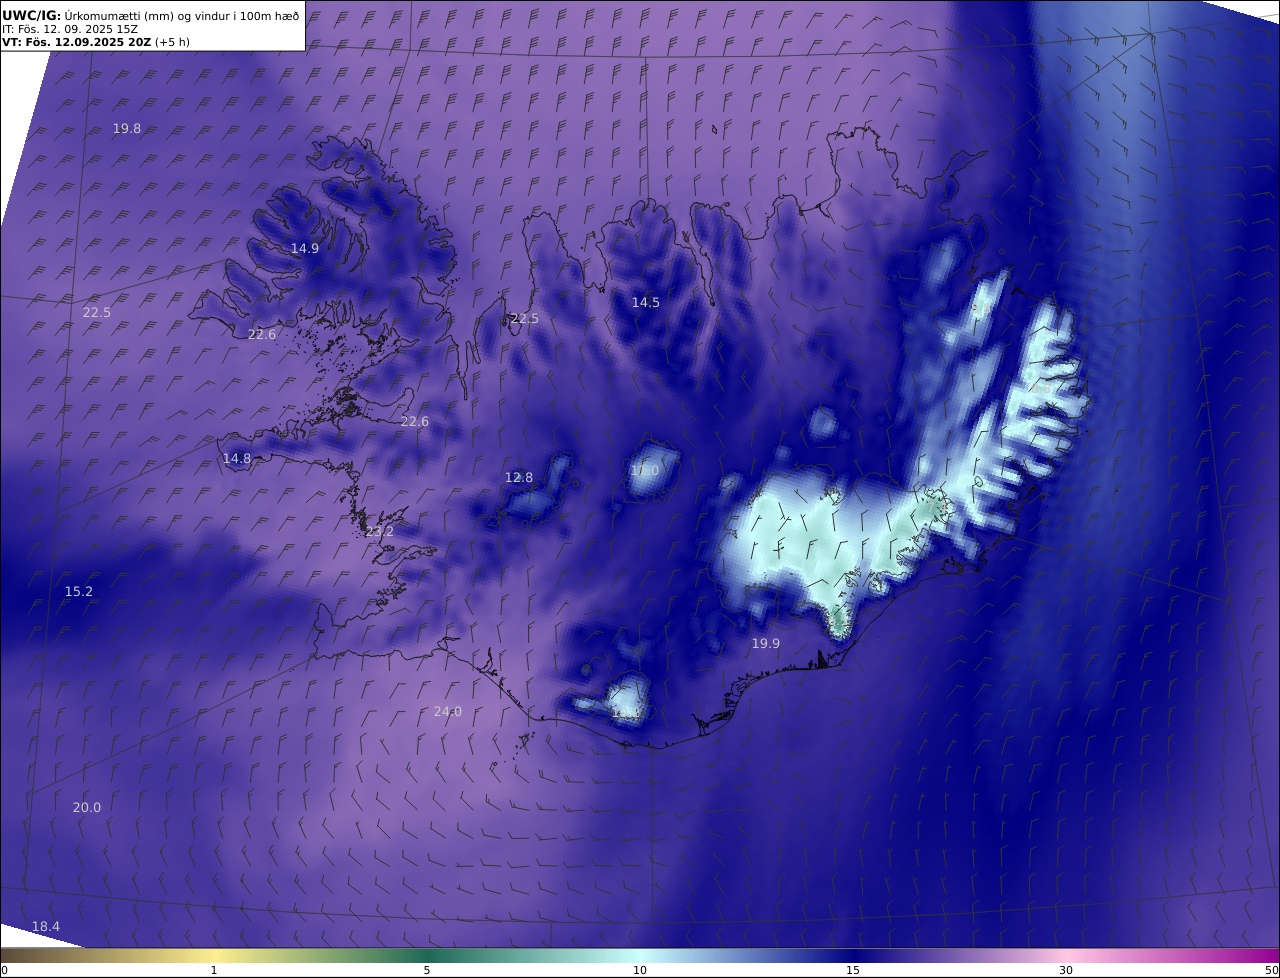Select the IT initialization time line 15Z
Screen dimensions: 1280x978
click(x=70, y=29)
